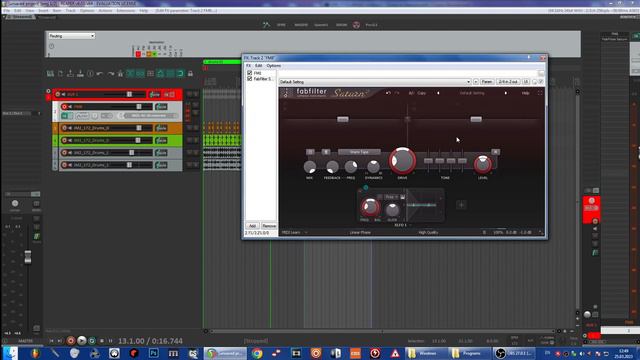Toggle the snap magnet toolbar icon
The width and height of the screenshot is (640, 360).
click(180, 73)
